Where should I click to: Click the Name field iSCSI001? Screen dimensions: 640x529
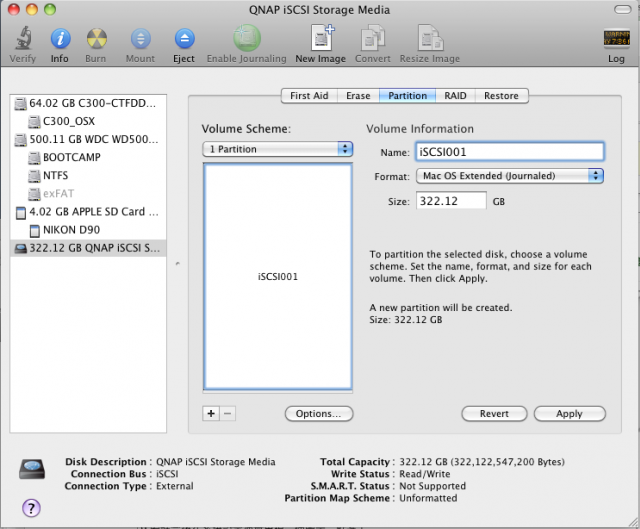[x=510, y=152]
